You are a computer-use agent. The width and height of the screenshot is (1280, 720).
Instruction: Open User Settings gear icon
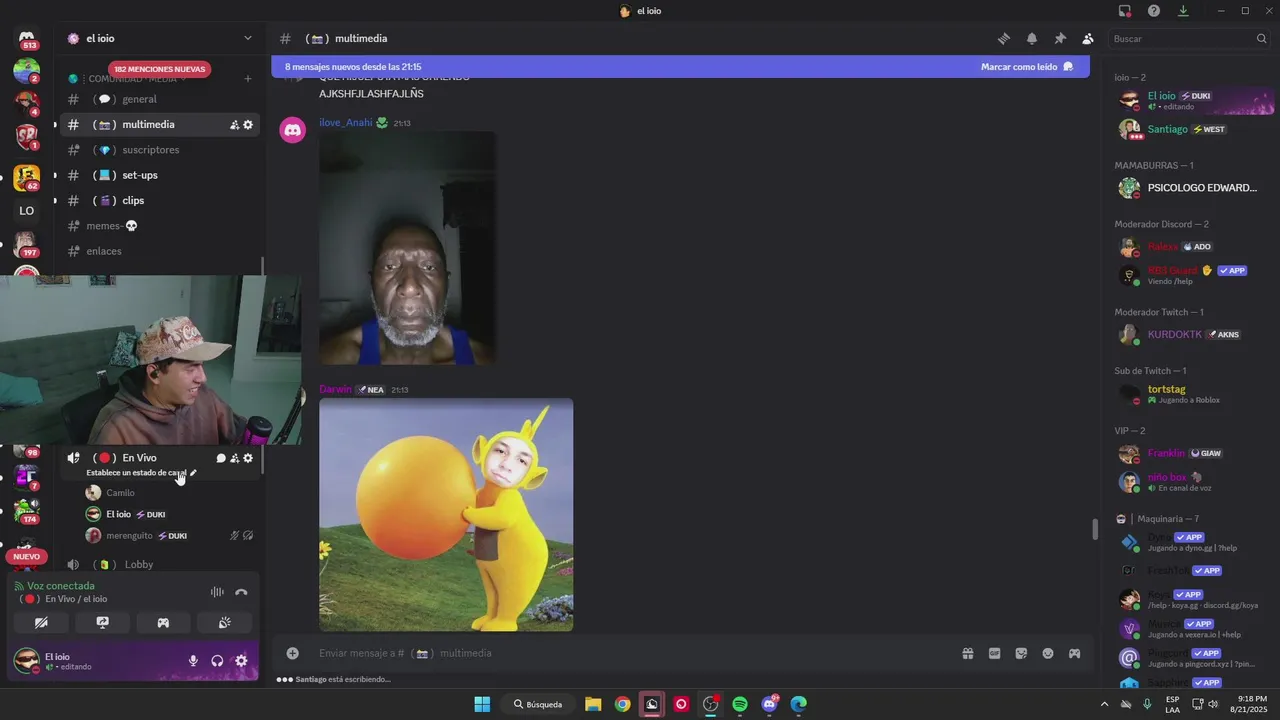pyautogui.click(x=241, y=661)
